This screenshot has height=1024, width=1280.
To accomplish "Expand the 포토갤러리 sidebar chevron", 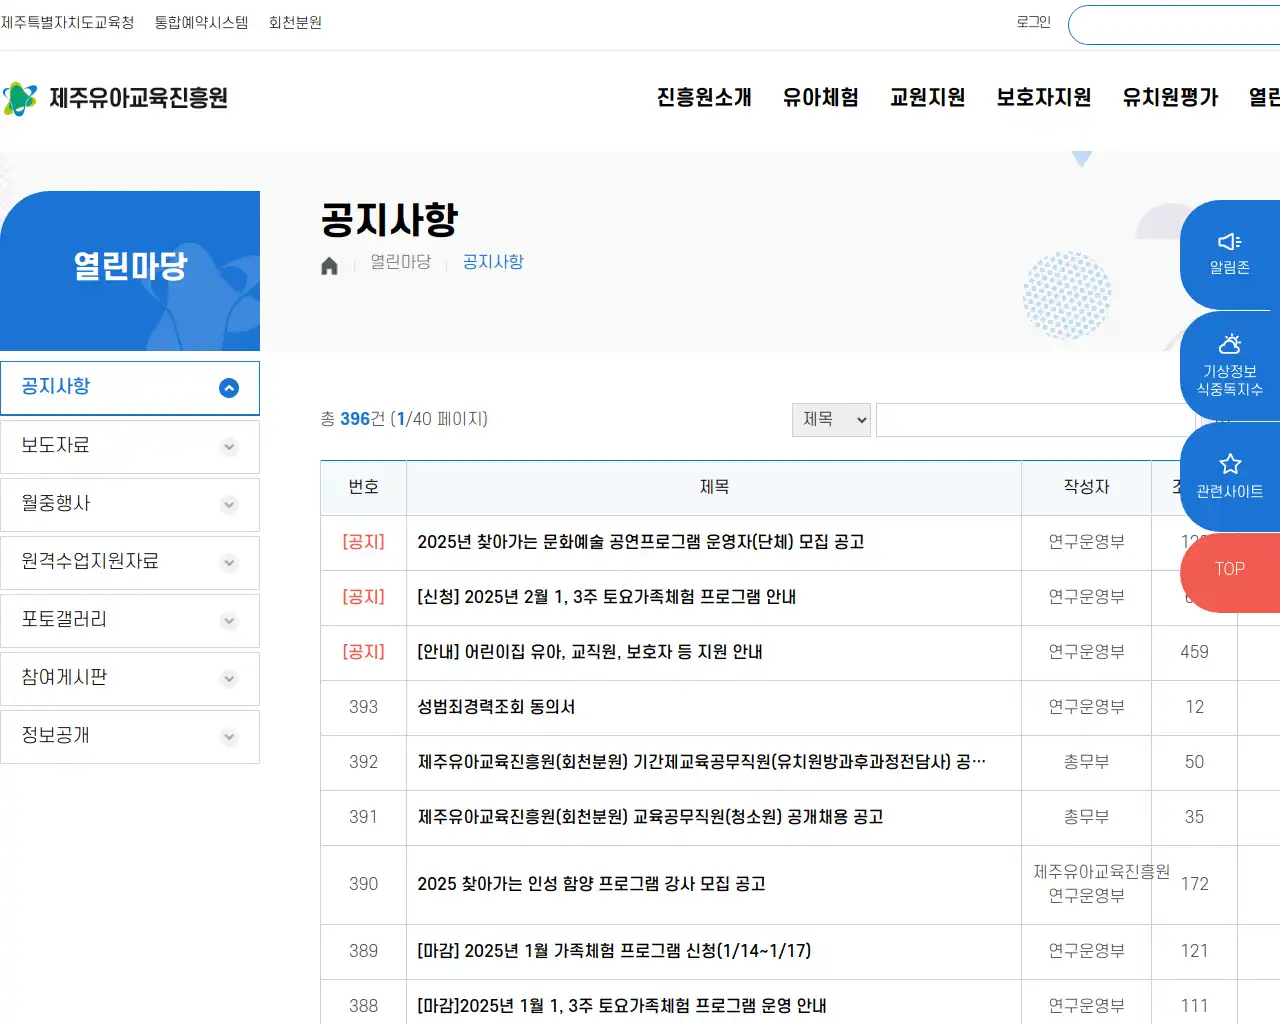I will [229, 621].
